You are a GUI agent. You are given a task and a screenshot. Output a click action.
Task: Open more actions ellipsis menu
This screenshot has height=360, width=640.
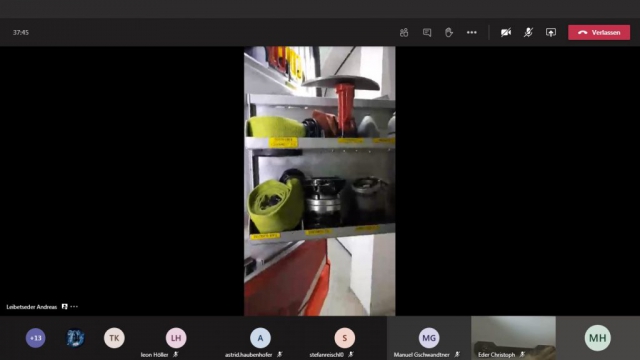point(471,32)
